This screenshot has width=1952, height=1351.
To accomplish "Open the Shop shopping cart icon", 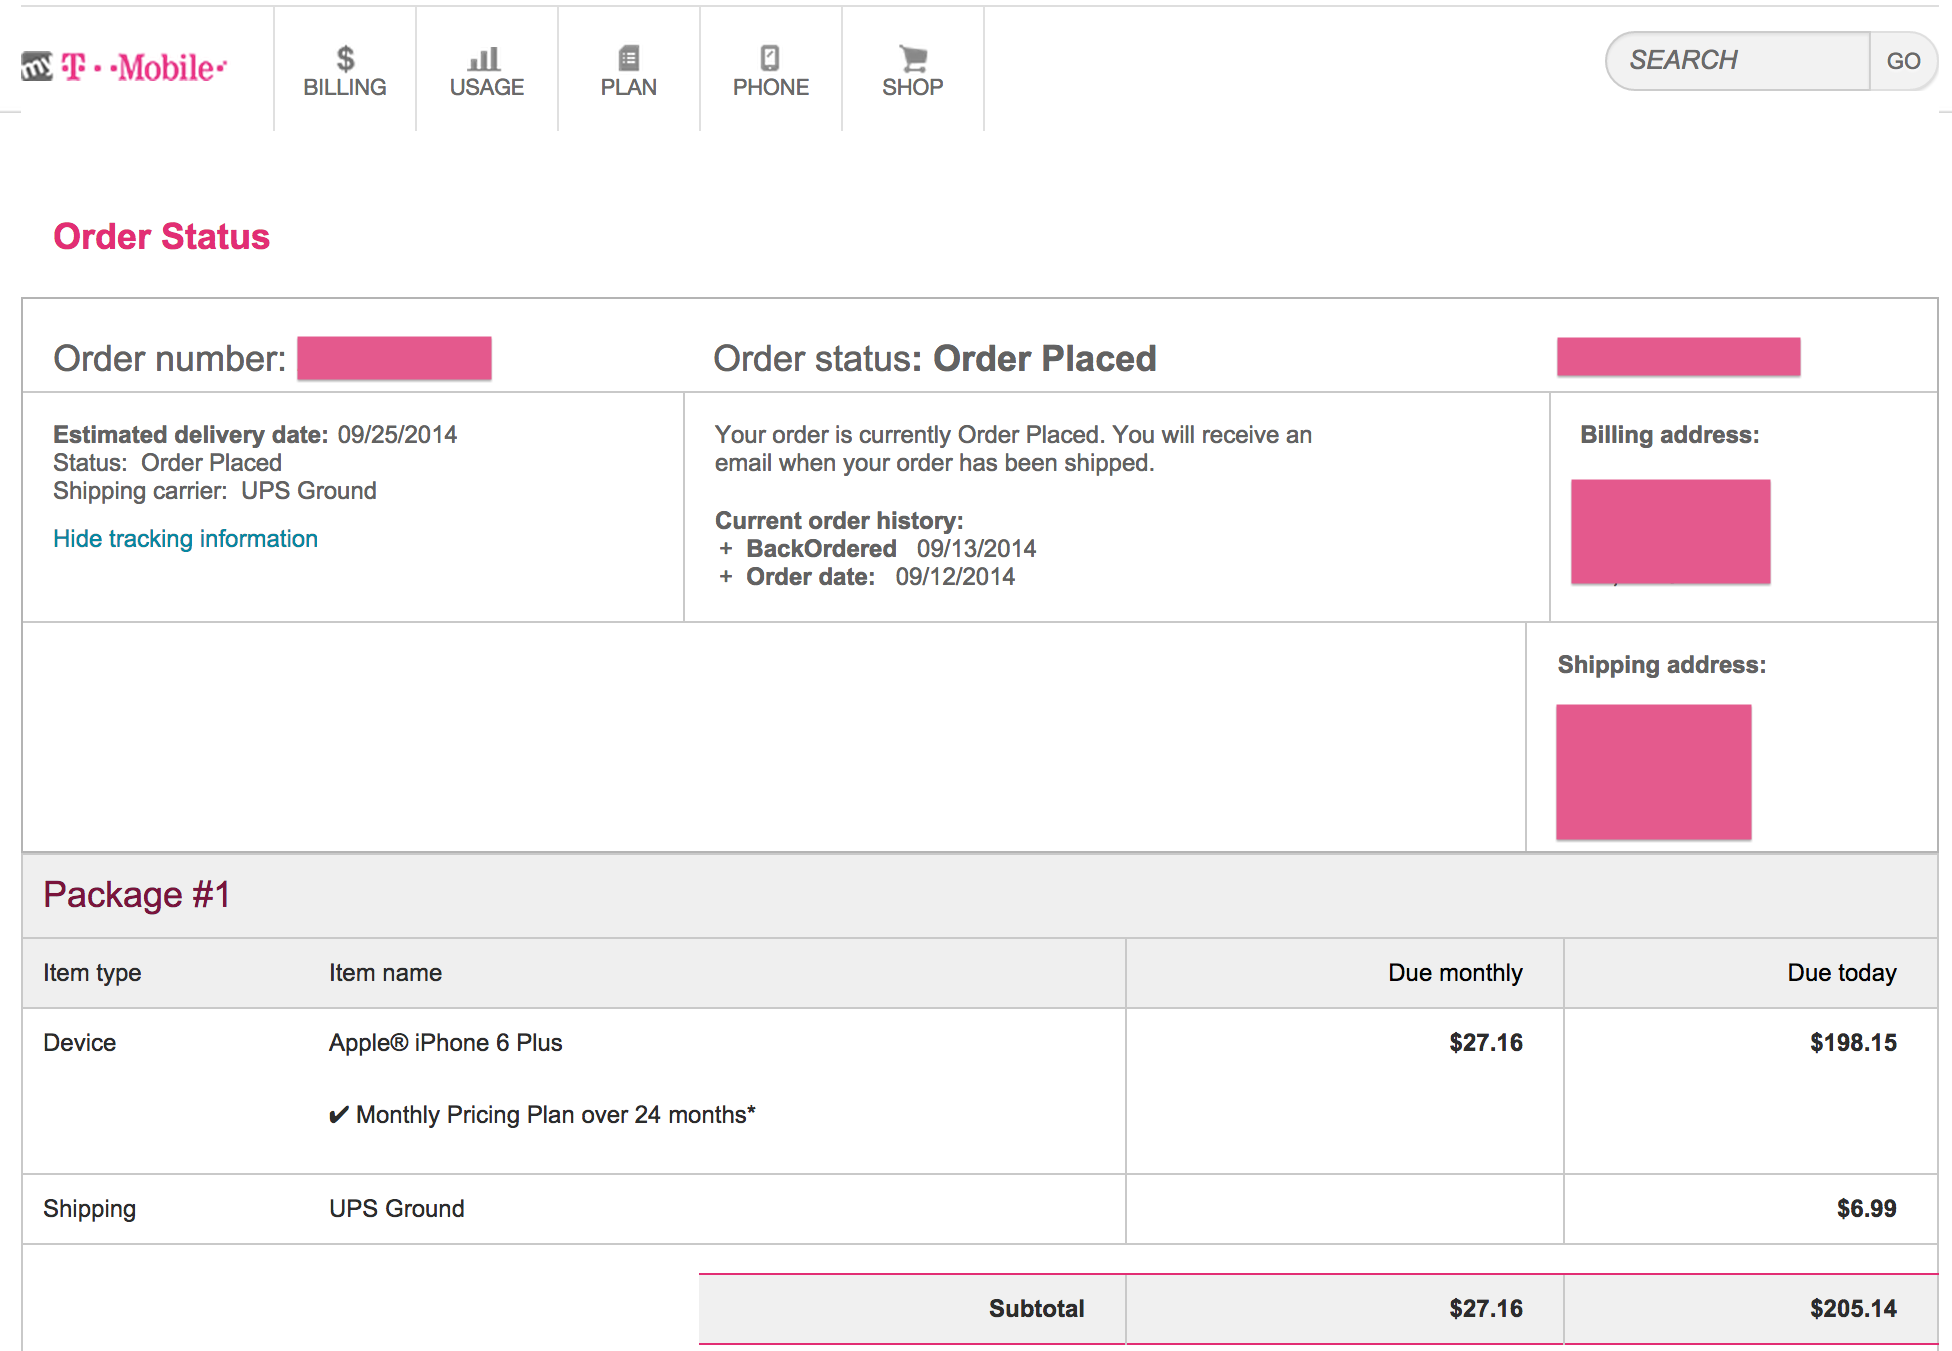I will [912, 58].
